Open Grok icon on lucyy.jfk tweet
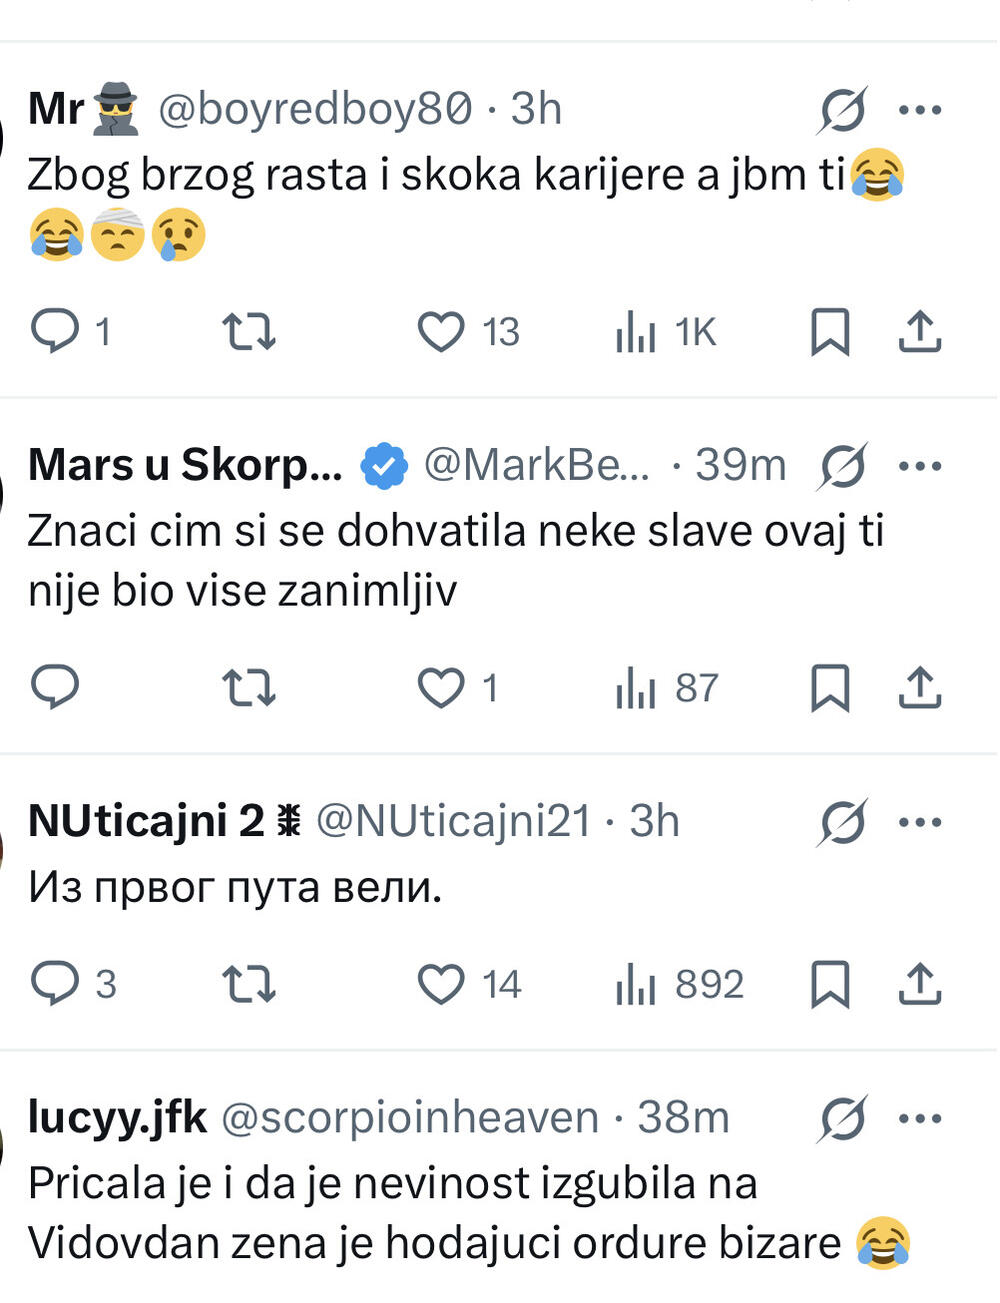Image resolution: width=1000 pixels, height=1303 pixels. point(842,1118)
